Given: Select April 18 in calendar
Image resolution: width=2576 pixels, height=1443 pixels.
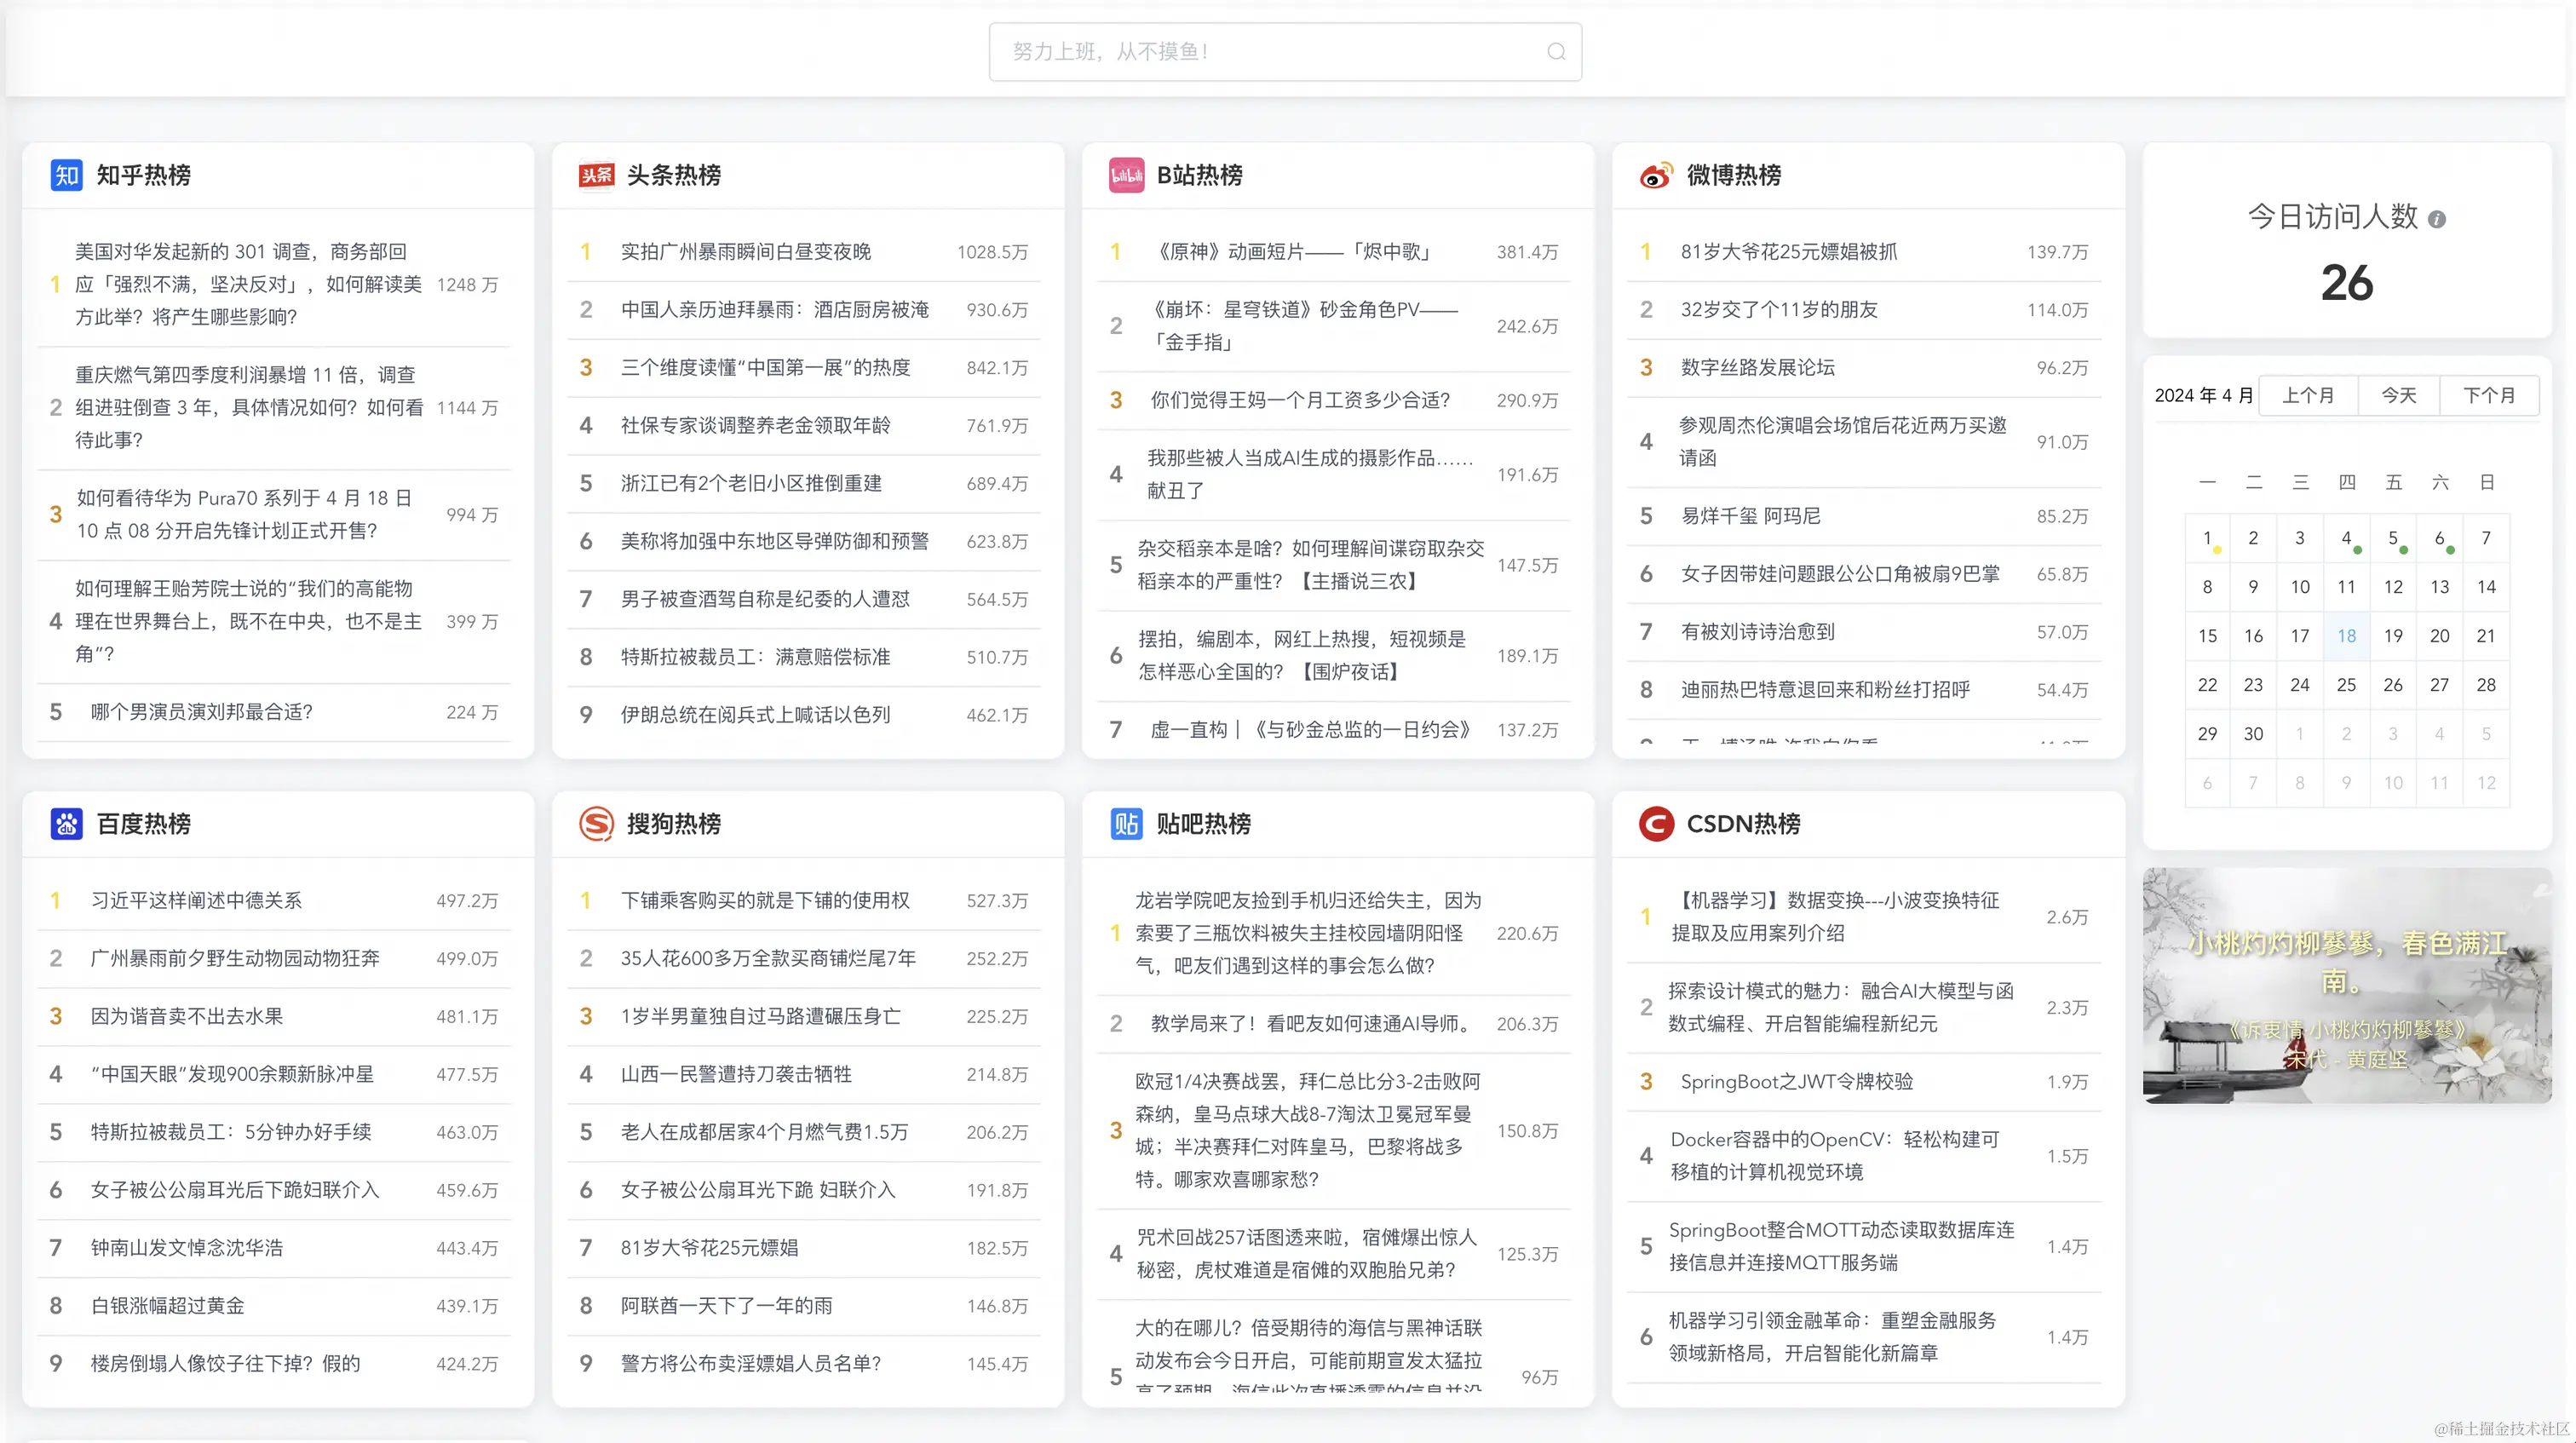Looking at the screenshot, I should click(x=2346, y=635).
